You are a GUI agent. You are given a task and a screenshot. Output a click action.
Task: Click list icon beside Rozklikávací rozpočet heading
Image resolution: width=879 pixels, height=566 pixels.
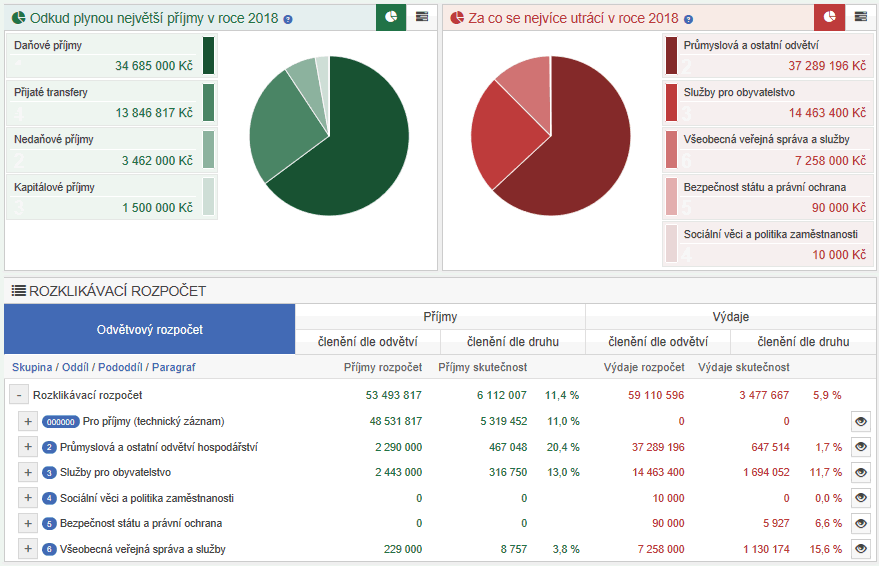[18, 291]
